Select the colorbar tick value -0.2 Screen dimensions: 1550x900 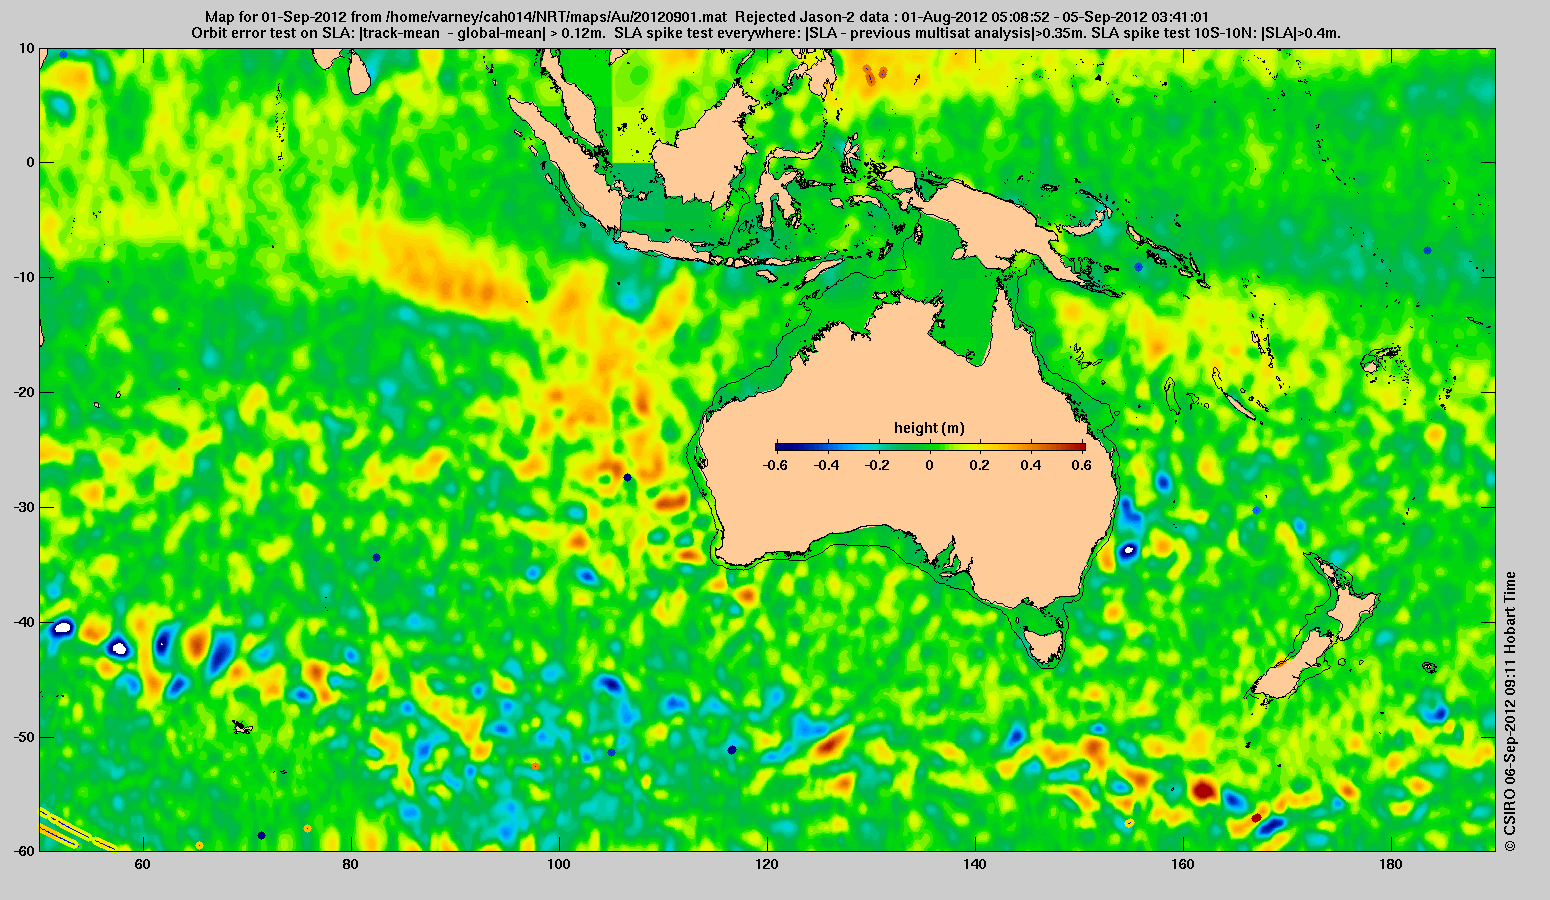pos(877,465)
